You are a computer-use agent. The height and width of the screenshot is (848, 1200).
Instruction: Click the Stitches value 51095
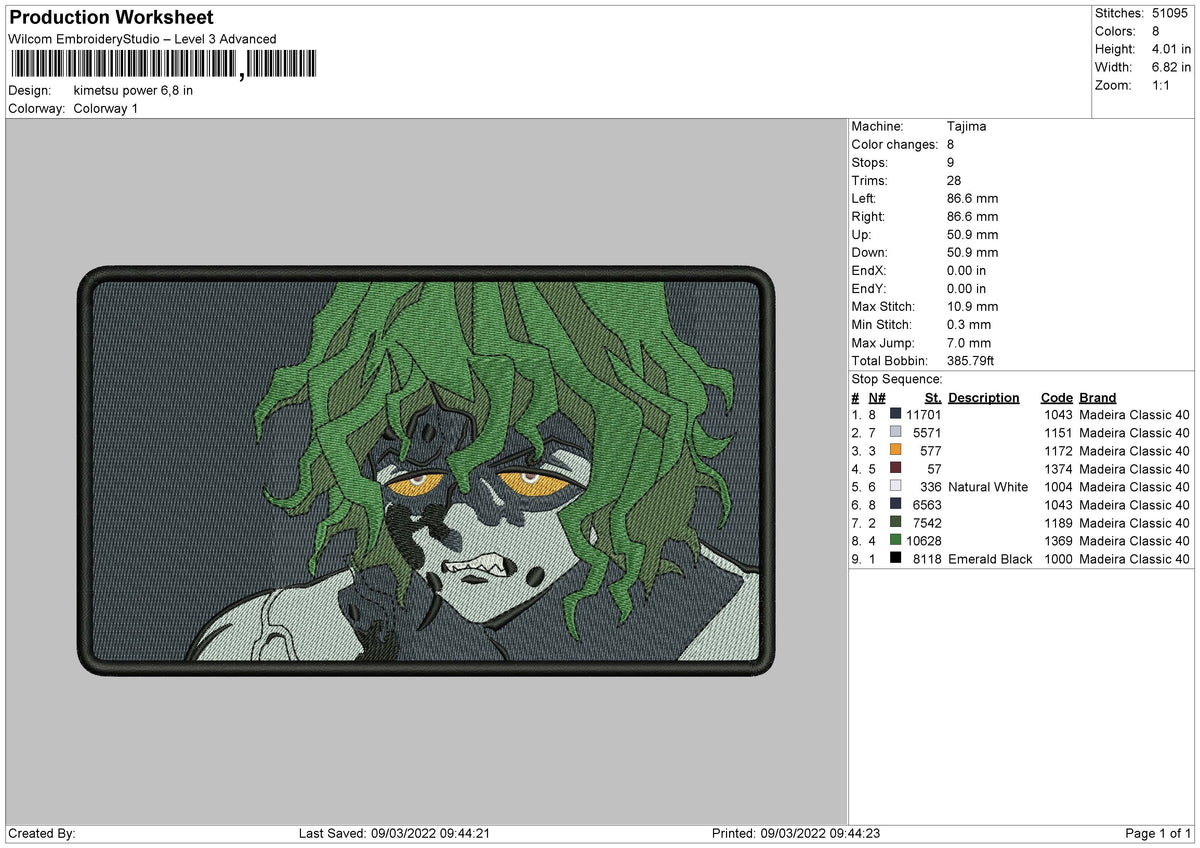pos(1172,13)
